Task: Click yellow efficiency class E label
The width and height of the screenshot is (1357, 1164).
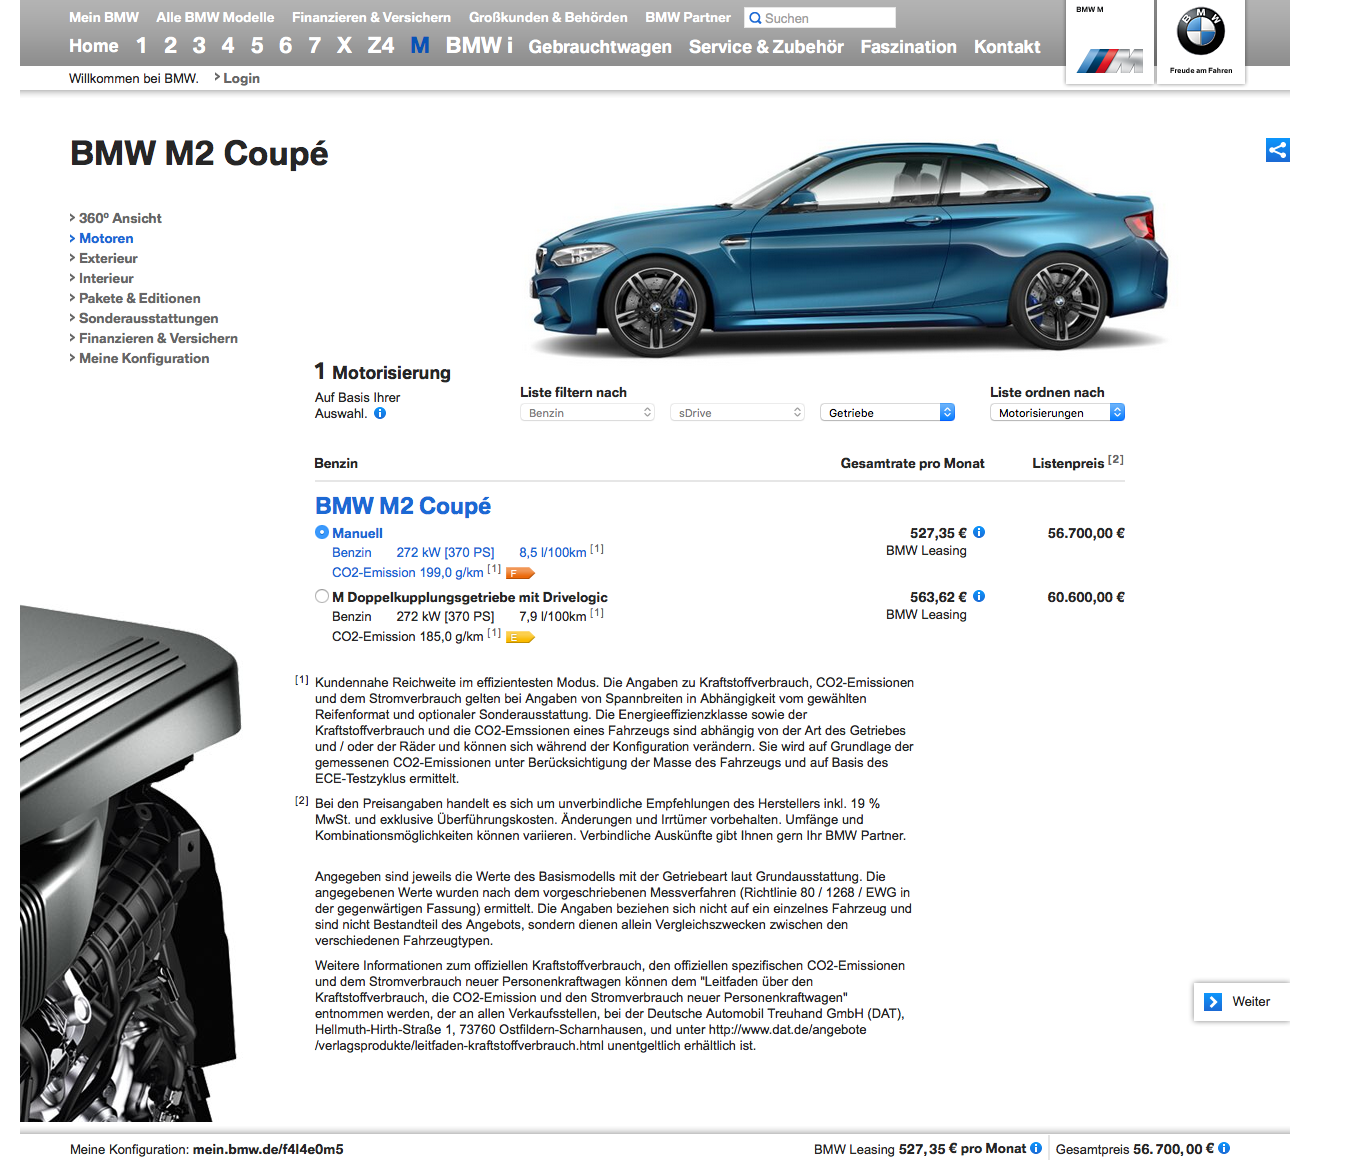Action: pos(520,637)
